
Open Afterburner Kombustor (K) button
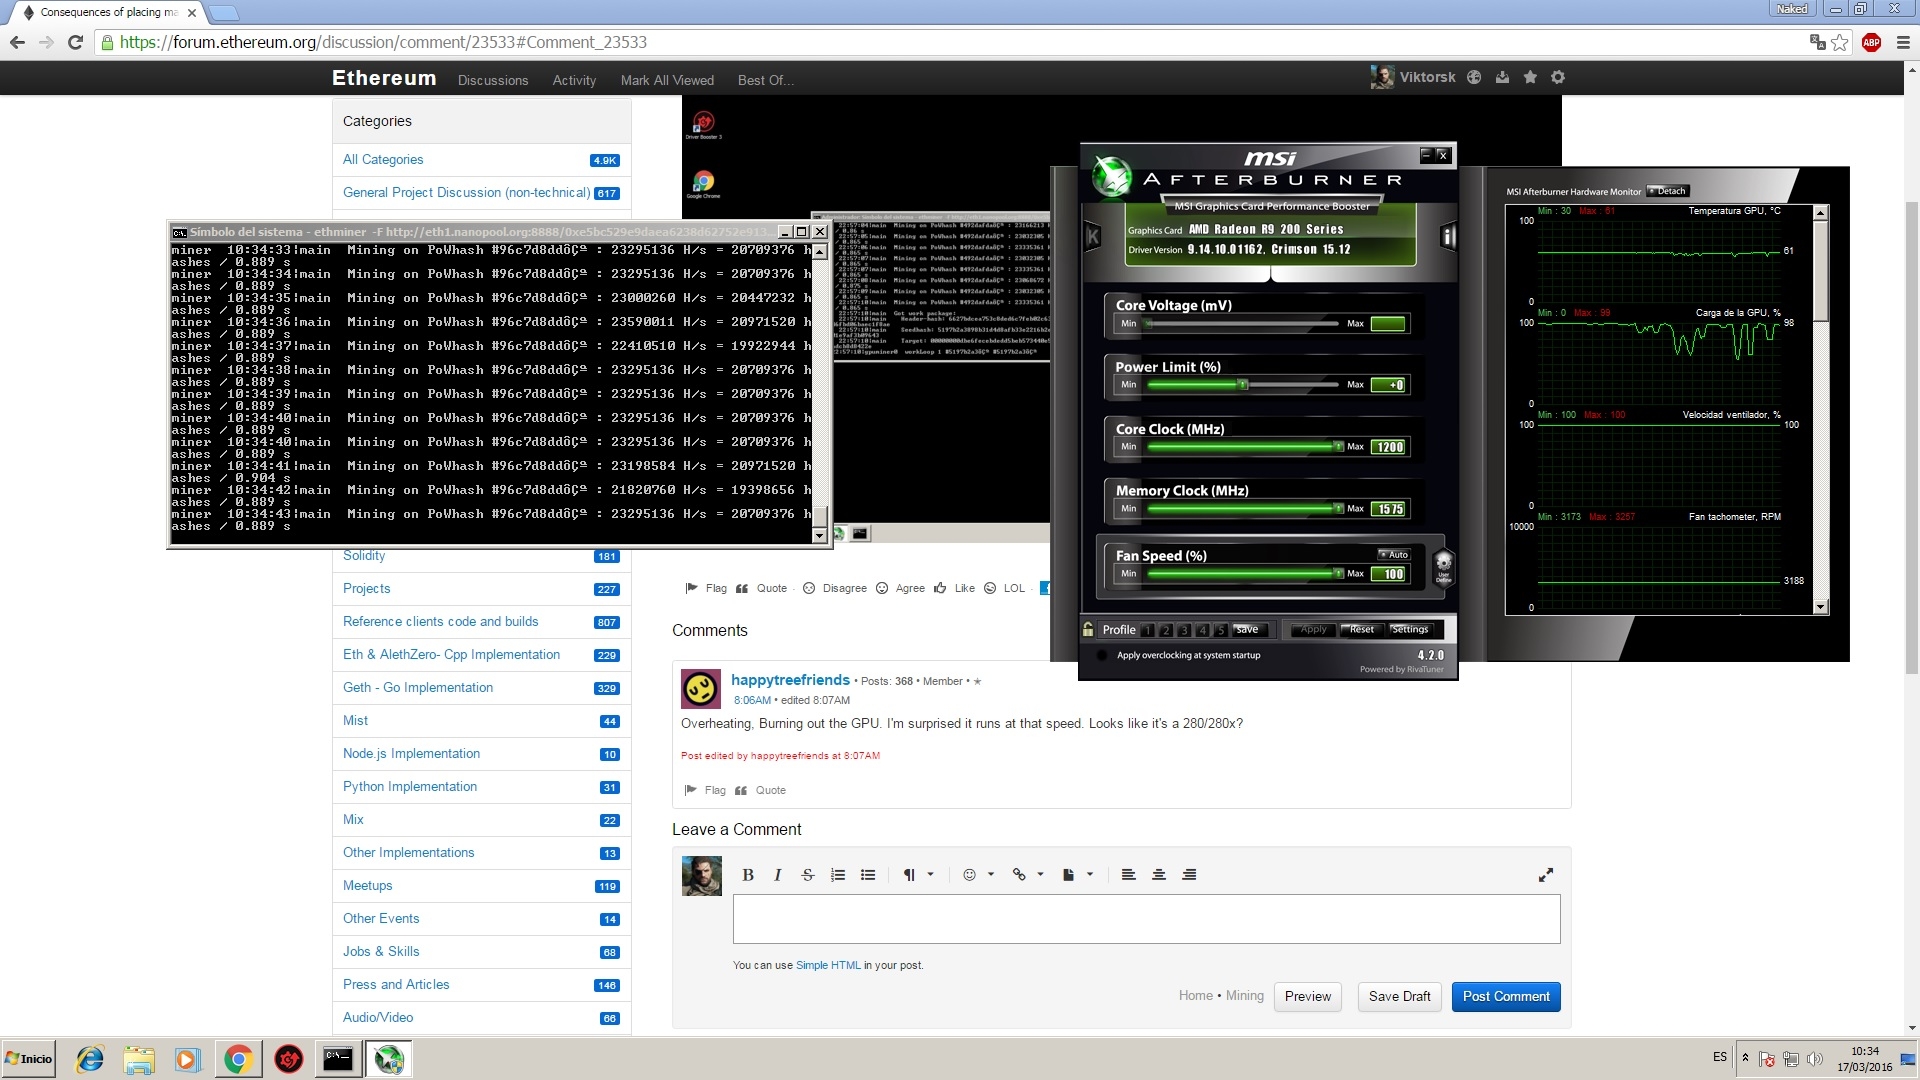point(1093,236)
